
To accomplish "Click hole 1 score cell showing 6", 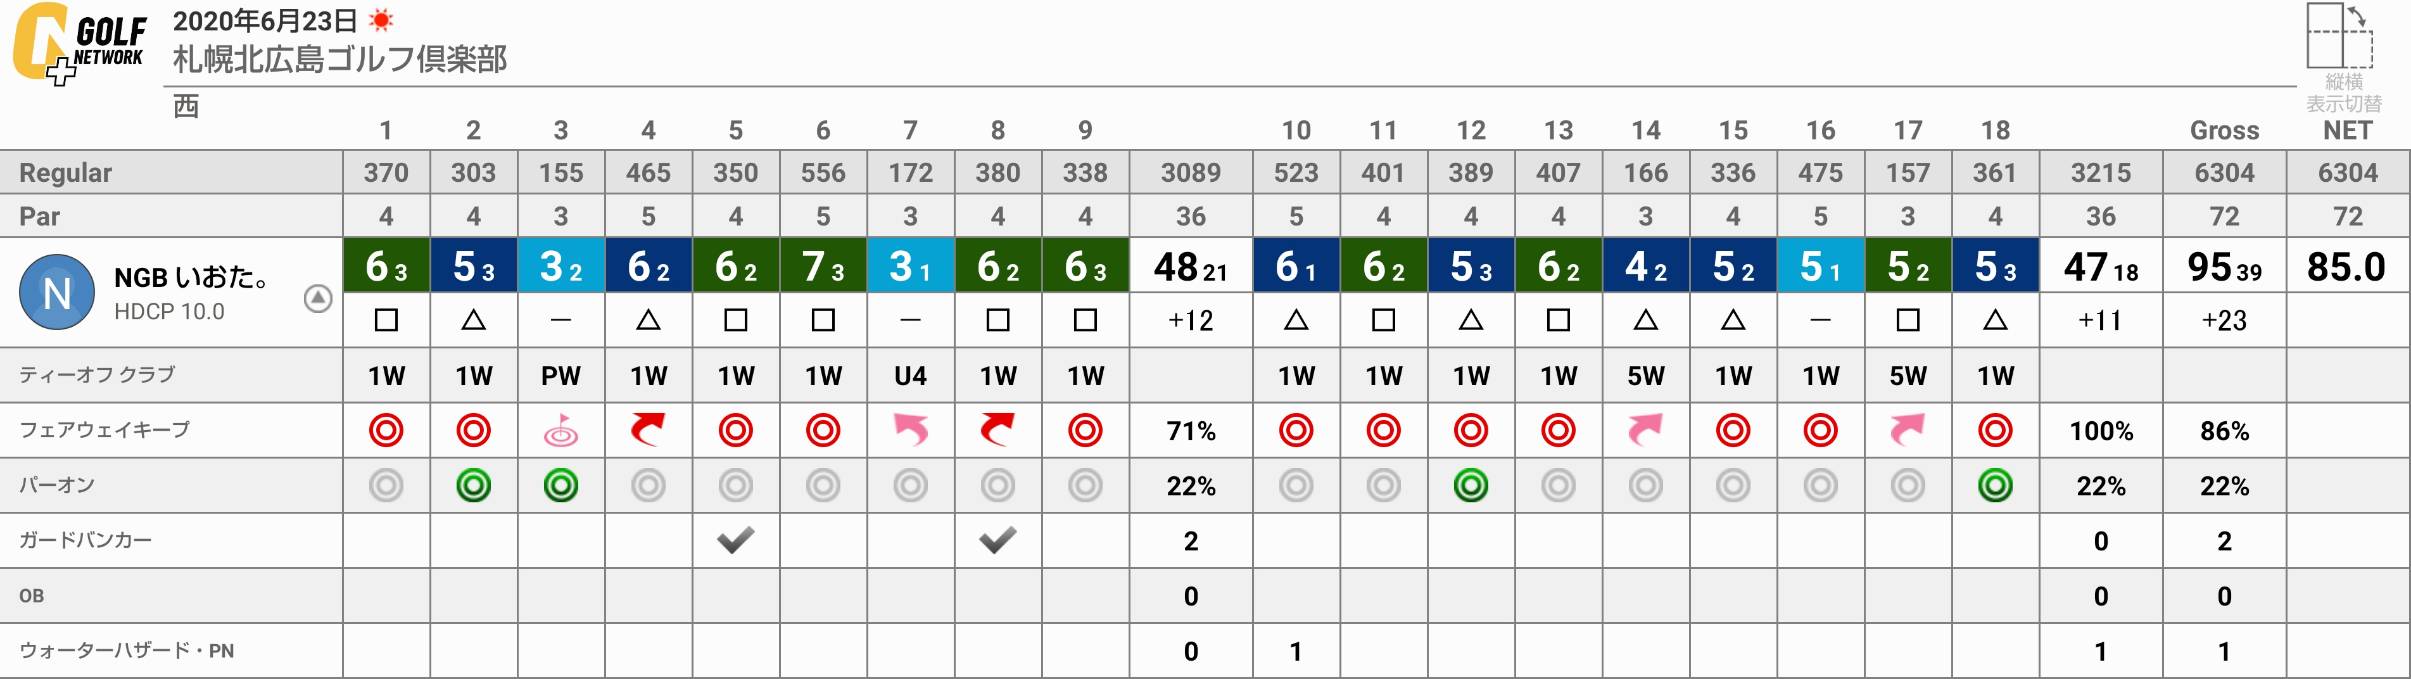I will pyautogui.click(x=386, y=266).
